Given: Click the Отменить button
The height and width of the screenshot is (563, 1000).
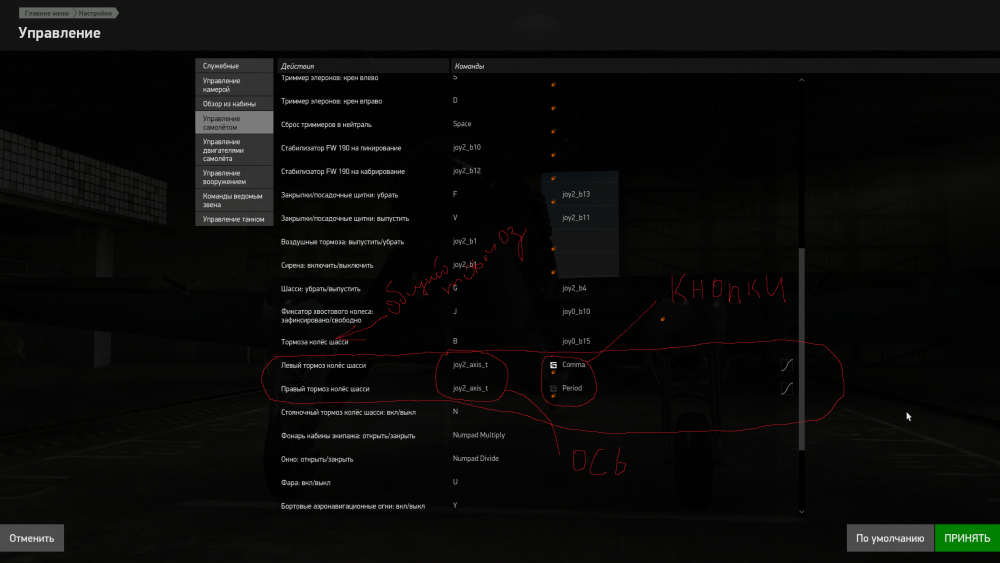Looking at the screenshot, I should pyautogui.click(x=32, y=538).
